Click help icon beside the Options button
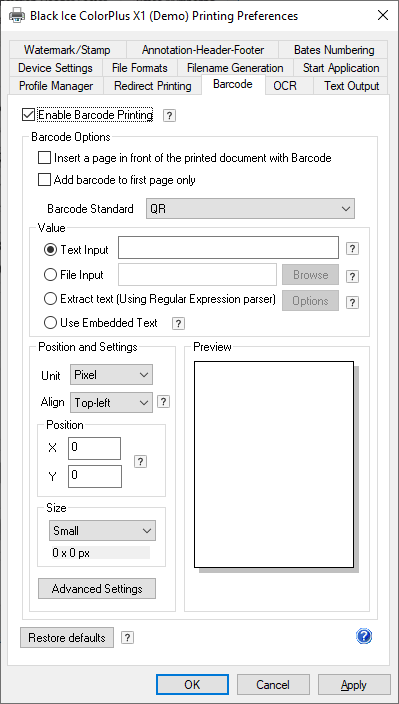Viewport: 399px width, 704px height. pos(353,303)
